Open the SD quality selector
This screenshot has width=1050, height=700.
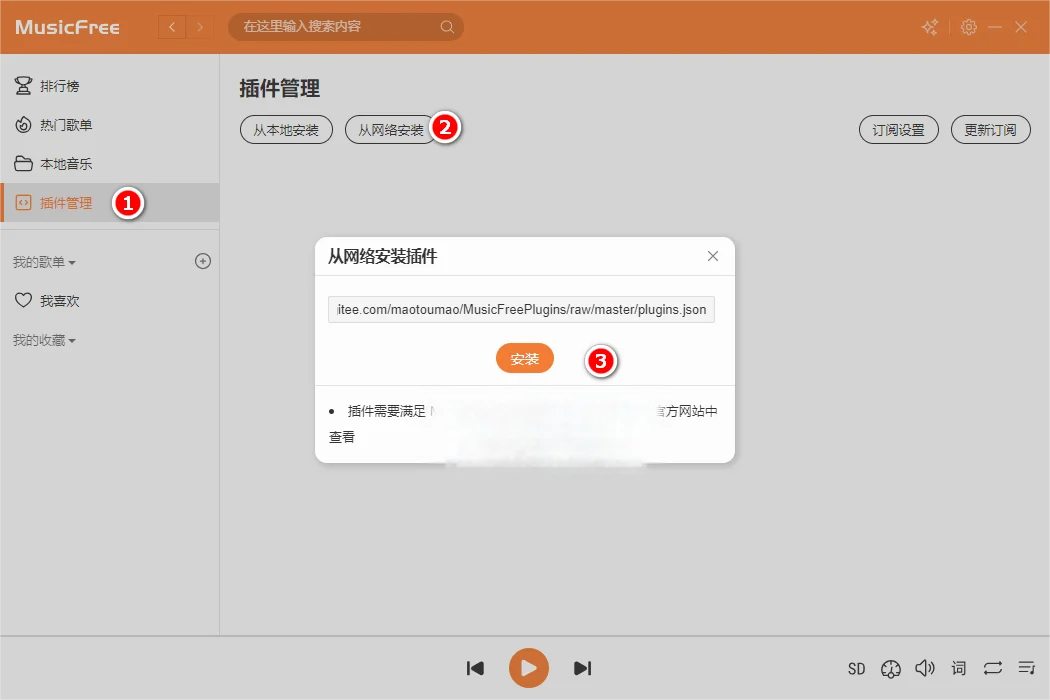pos(856,669)
